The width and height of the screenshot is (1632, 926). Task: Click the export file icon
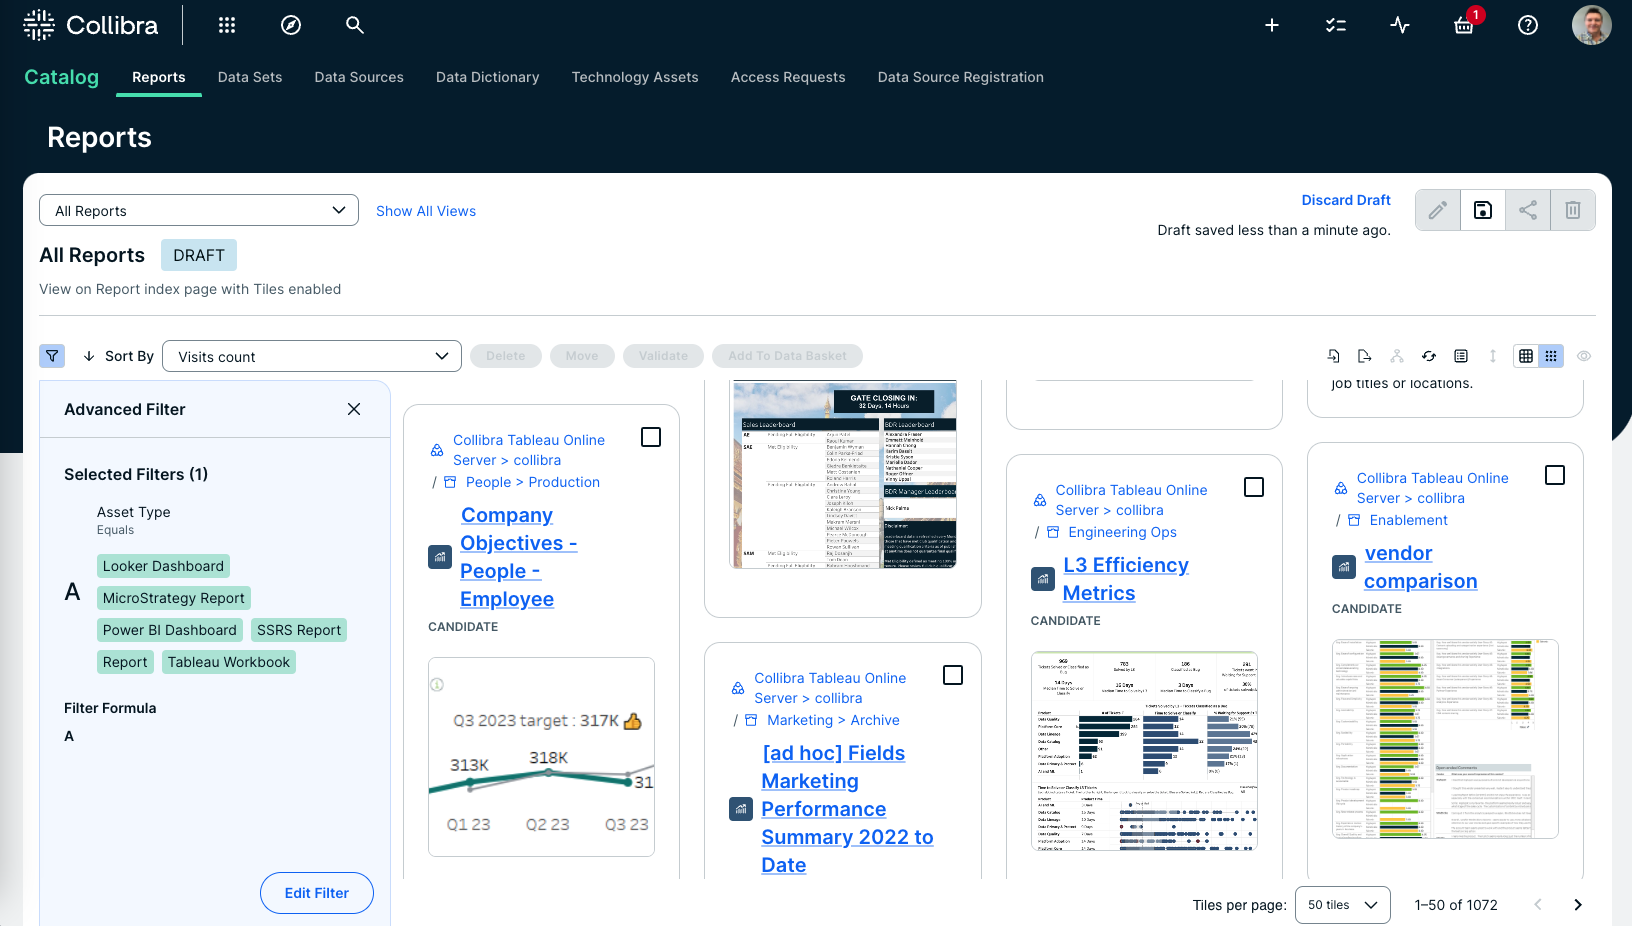(x=1365, y=356)
